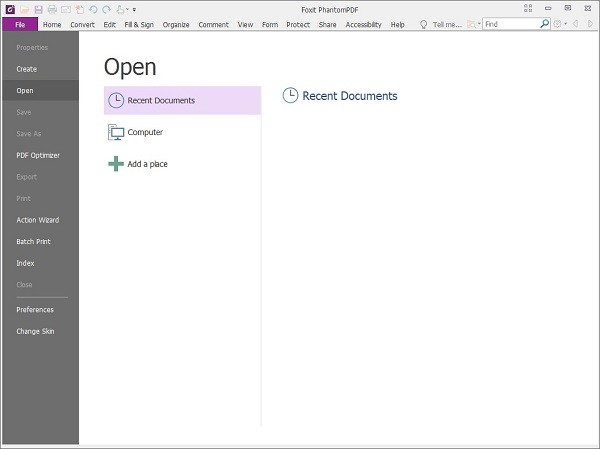Launch Action Wizard from the sidebar
This screenshot has width=600, height=449.
[x=40, y=220]
